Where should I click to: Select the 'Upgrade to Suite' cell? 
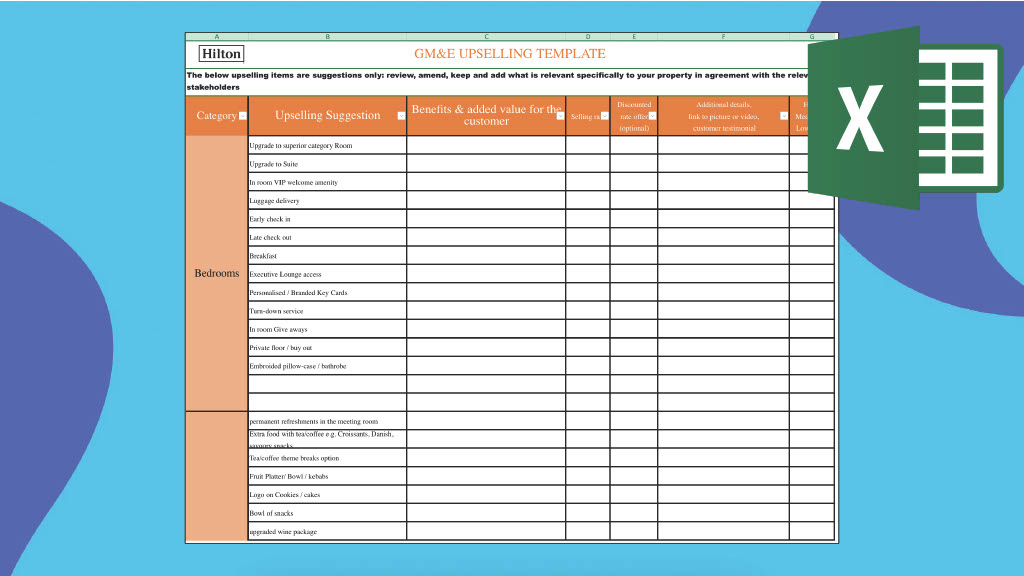[x=327, y=163]
